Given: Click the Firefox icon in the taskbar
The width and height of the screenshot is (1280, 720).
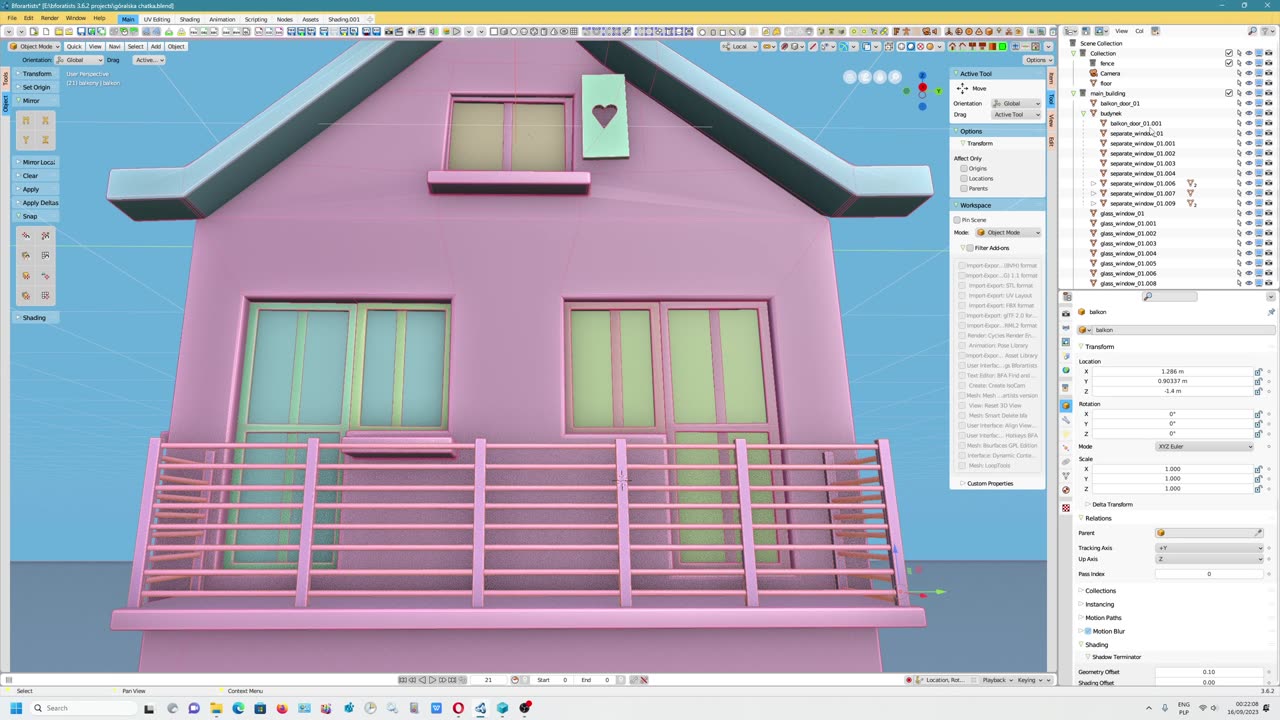Looking at the screenshot, I should 282,708.
